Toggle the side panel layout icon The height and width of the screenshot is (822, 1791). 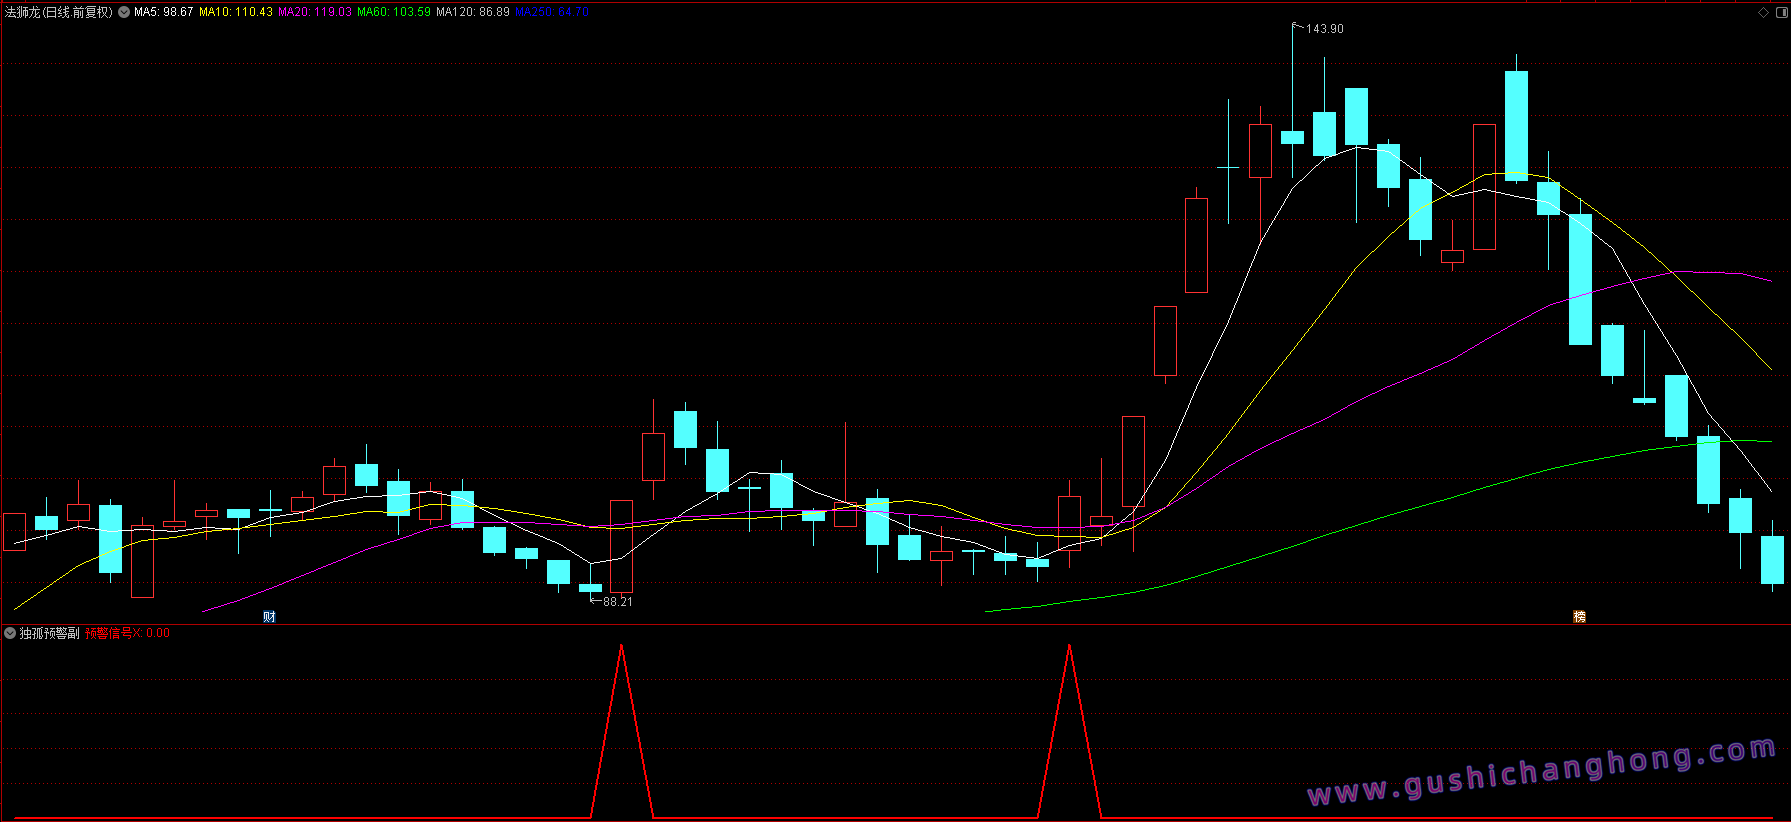1781,12
